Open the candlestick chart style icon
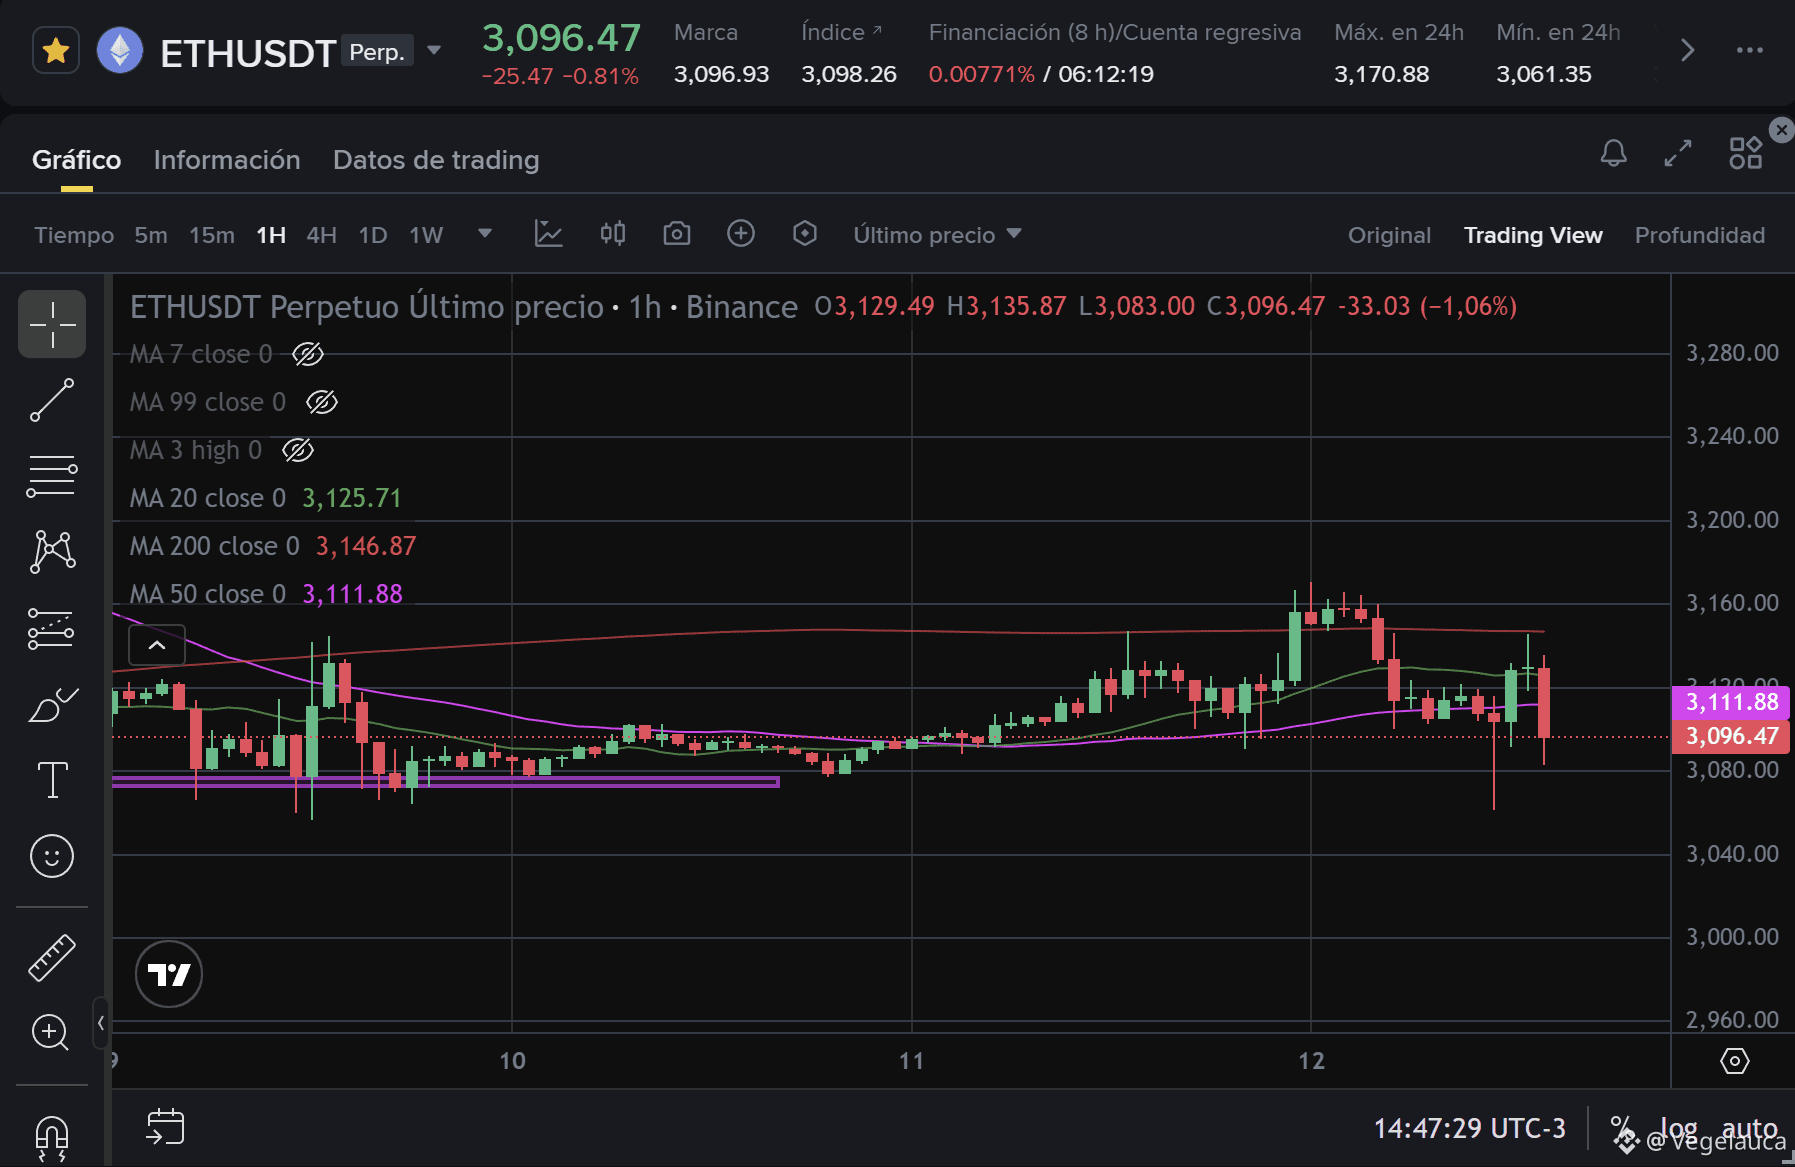The image size is (1795, 1167). pyautogui.click(x=613, y=234)
